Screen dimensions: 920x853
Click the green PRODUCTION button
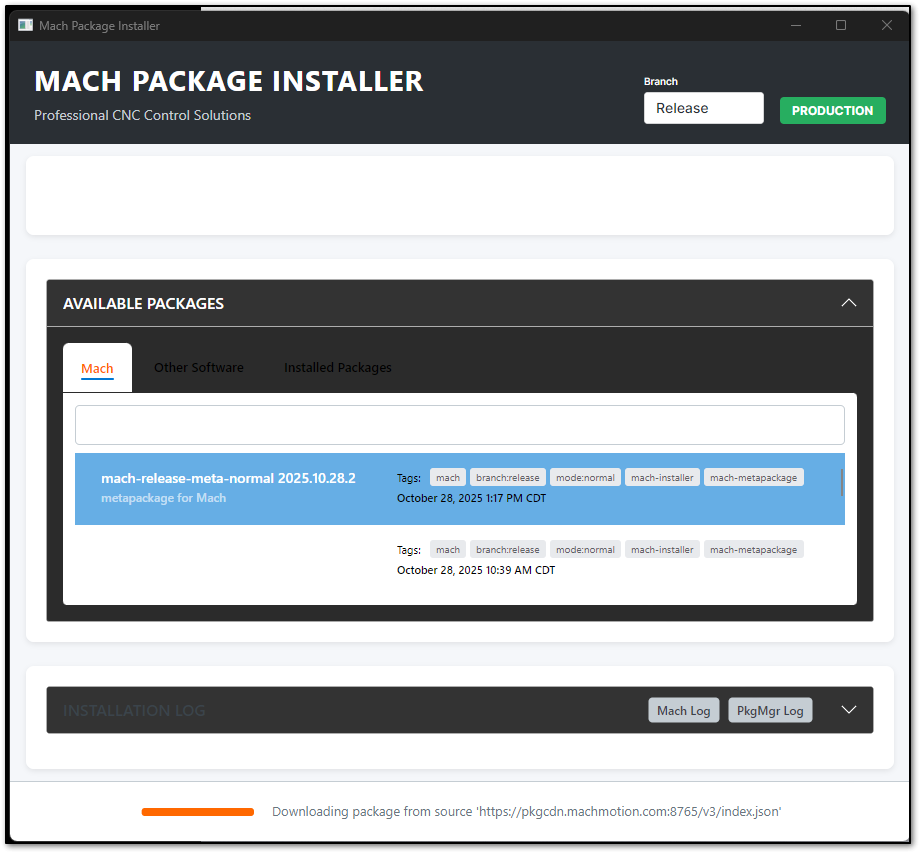pyautogui.click(x=832, y=110)
